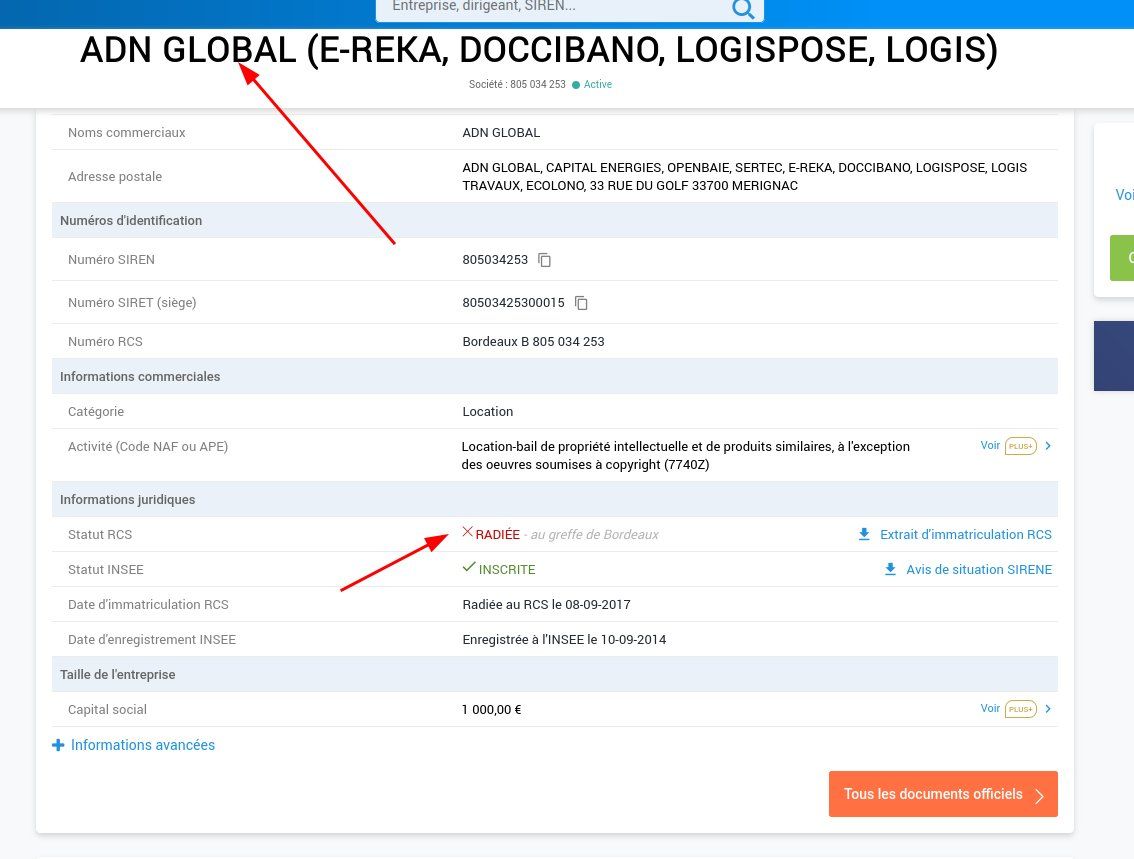Click the download icon next to Extrait d'immatriculation RCS

[x=864, y=534]
